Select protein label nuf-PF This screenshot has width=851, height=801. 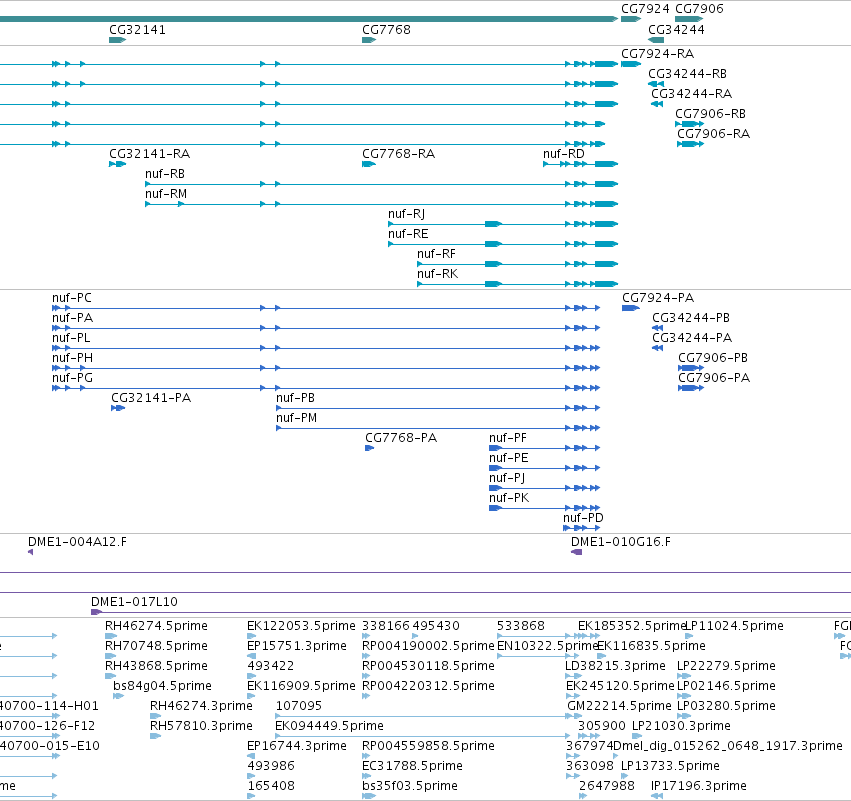[x=508, y=438]
